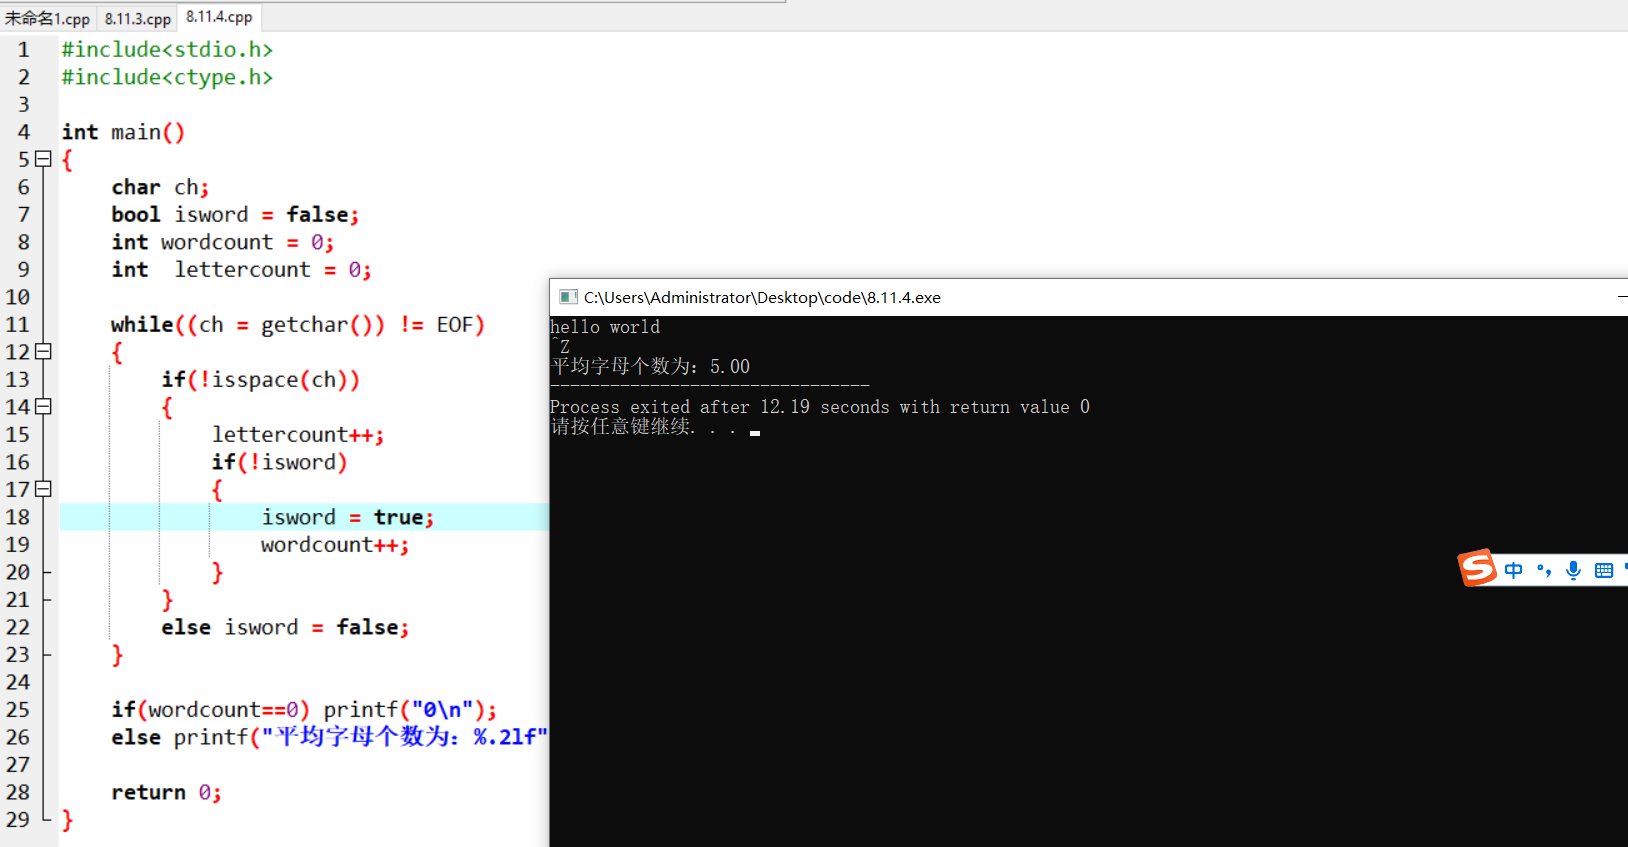The width and height of the screenshot is (1628, 847).
Task: Switch to the 未命名1.cpp tab
Action: click(47, 18)
